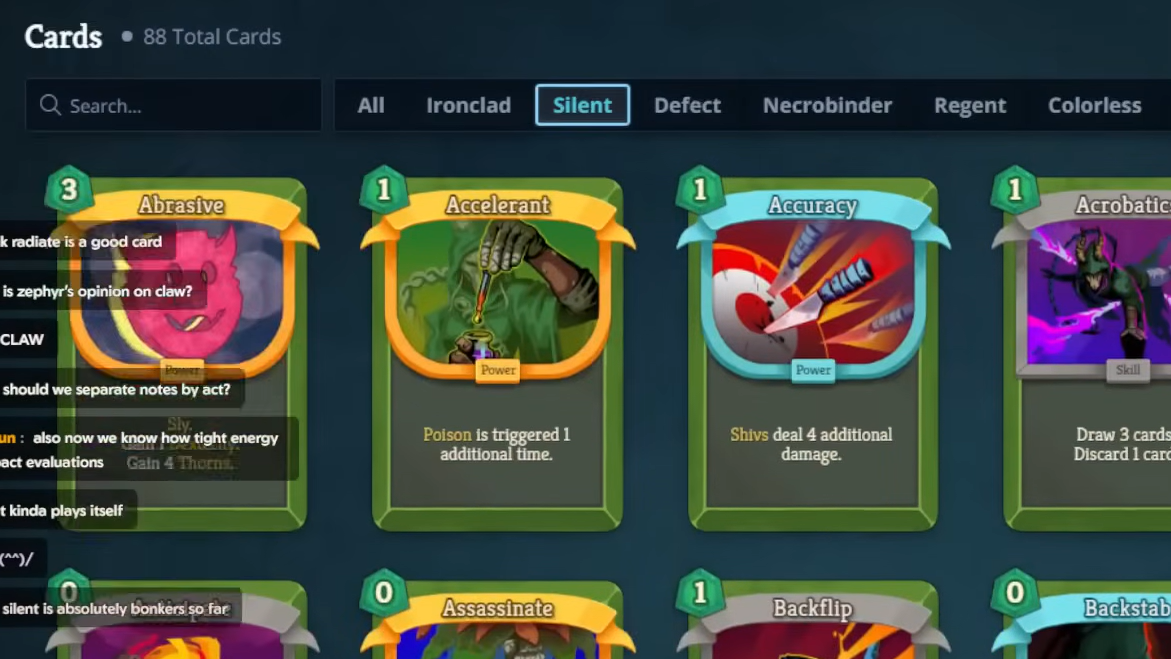Open the Defect cards tab
The height and width of the screenshot is (659, 1171).
687,105
